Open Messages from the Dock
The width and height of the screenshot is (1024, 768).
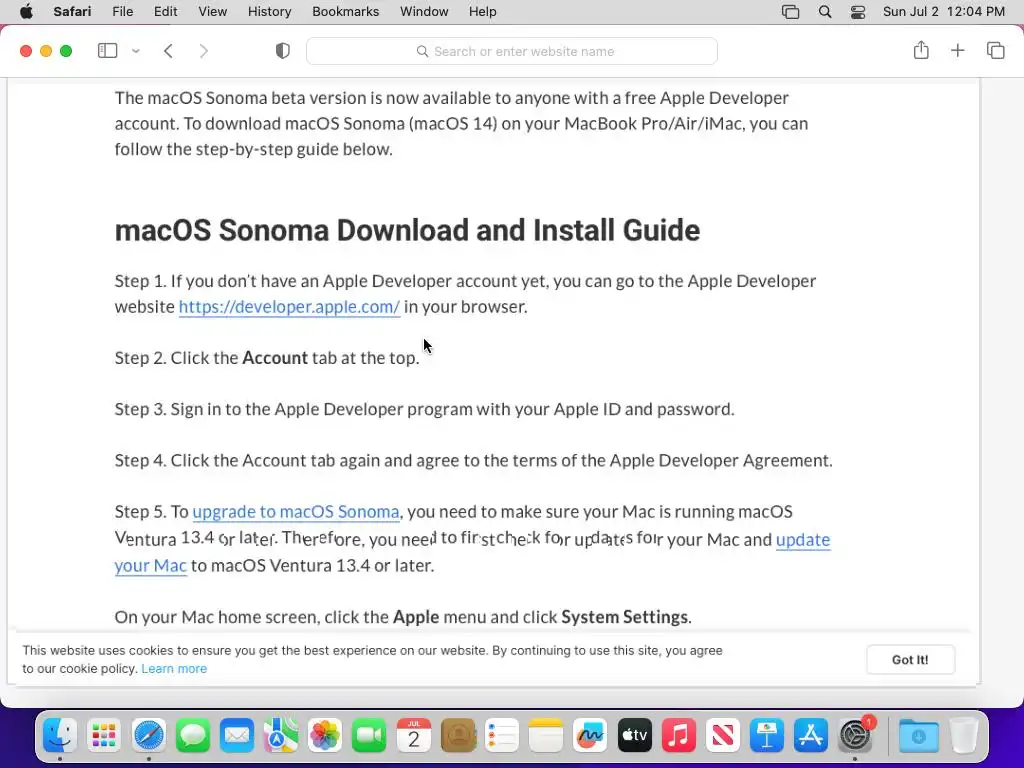click(x=193, y=737)
